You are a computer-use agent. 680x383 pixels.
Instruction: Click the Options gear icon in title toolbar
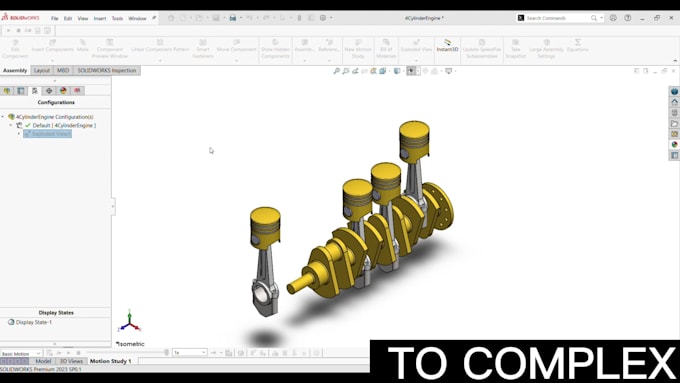tap(323, 18)
